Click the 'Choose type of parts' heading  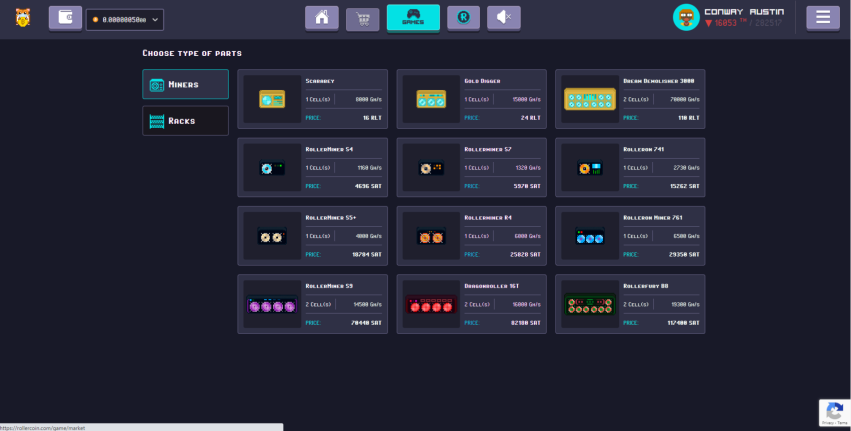coord(192,53)
